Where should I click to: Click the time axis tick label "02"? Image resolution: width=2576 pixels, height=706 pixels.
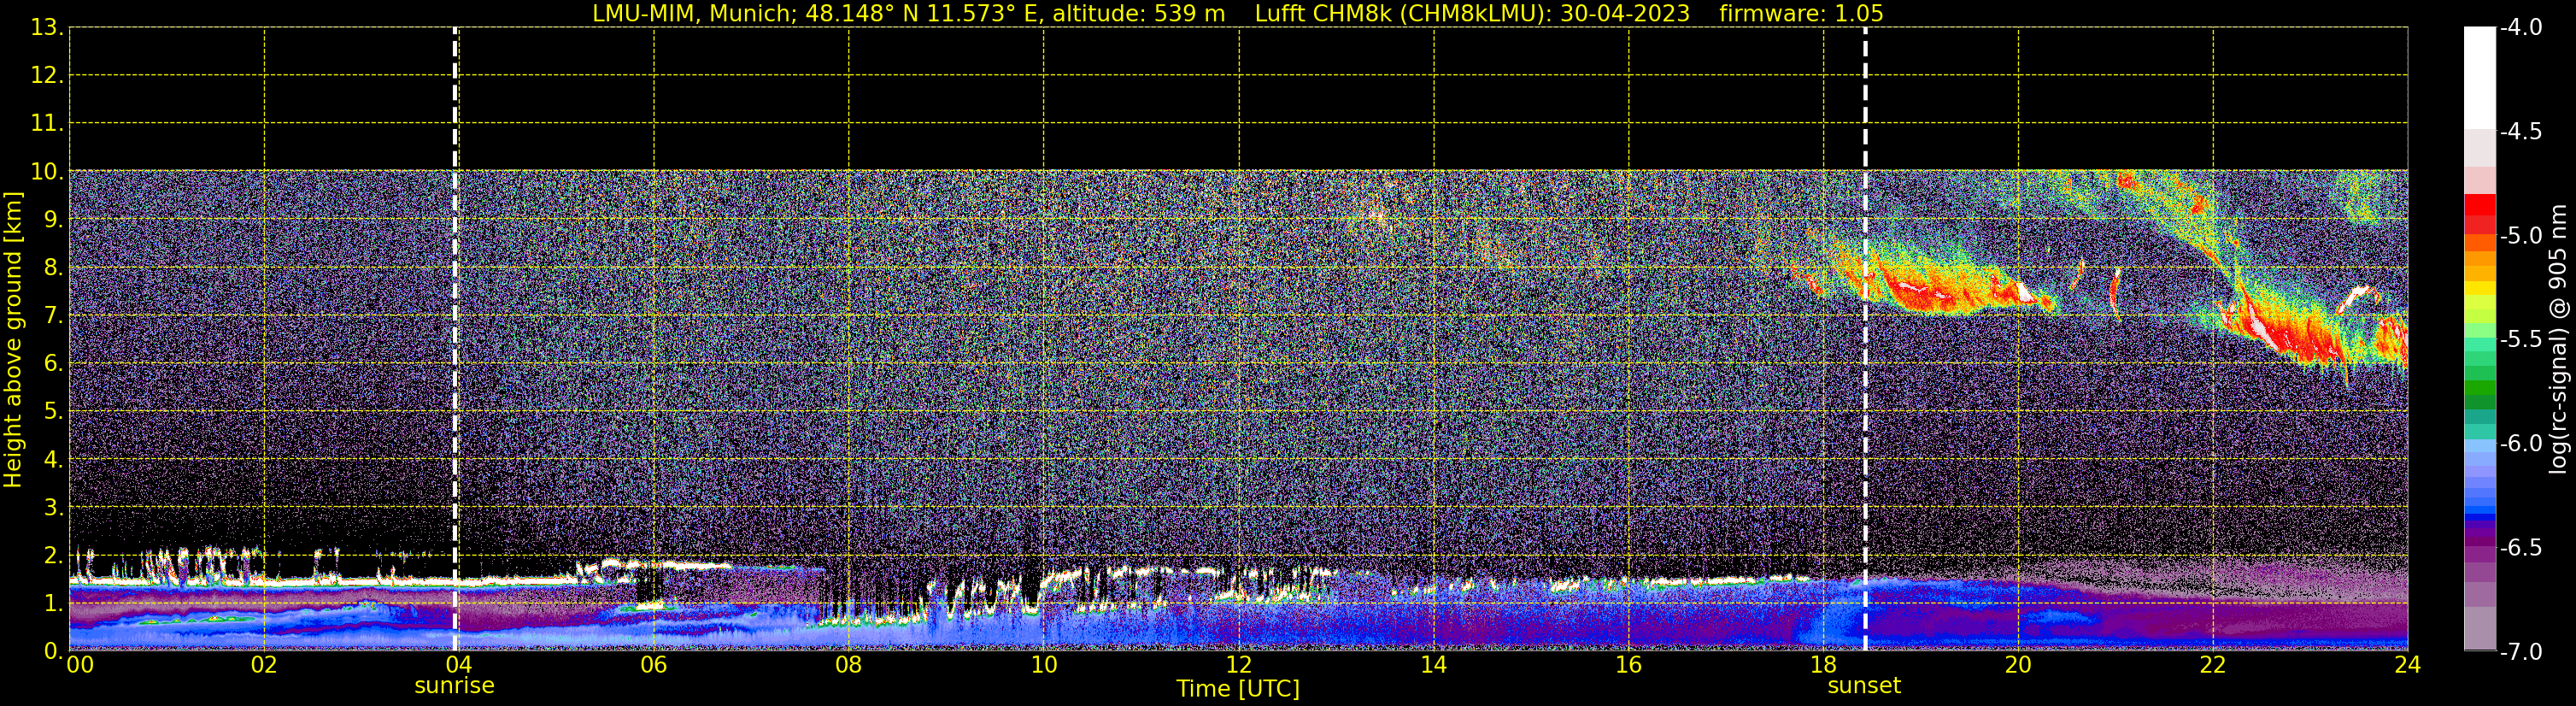263,665
